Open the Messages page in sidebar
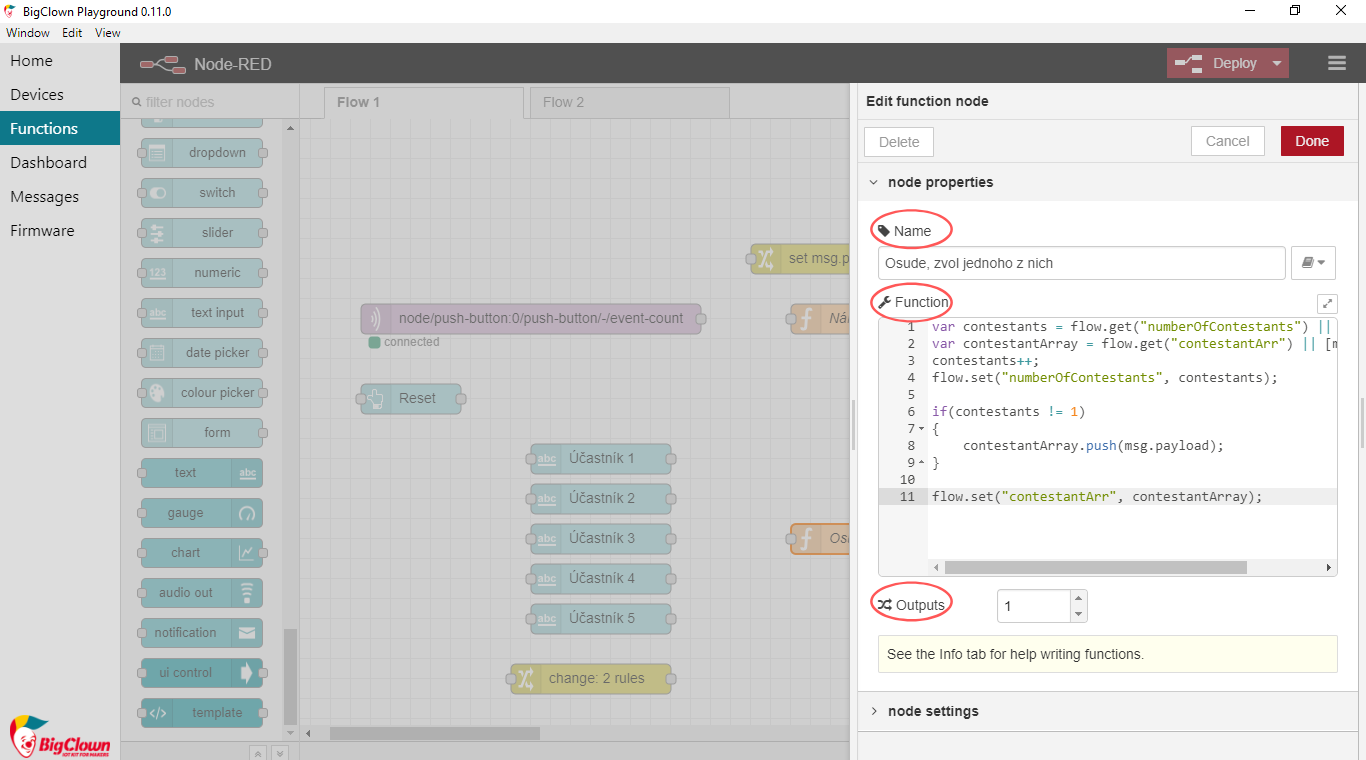The height and width of the screenshot is (760, 1366). [60, 196]
